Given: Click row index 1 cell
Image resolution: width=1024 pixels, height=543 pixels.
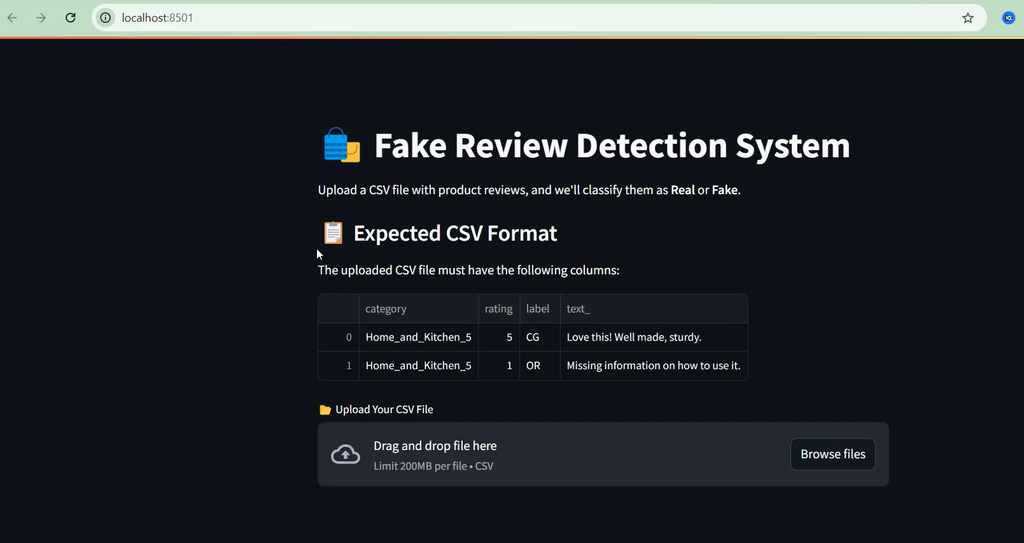Looking at the screenshot, I should (338, 365).
